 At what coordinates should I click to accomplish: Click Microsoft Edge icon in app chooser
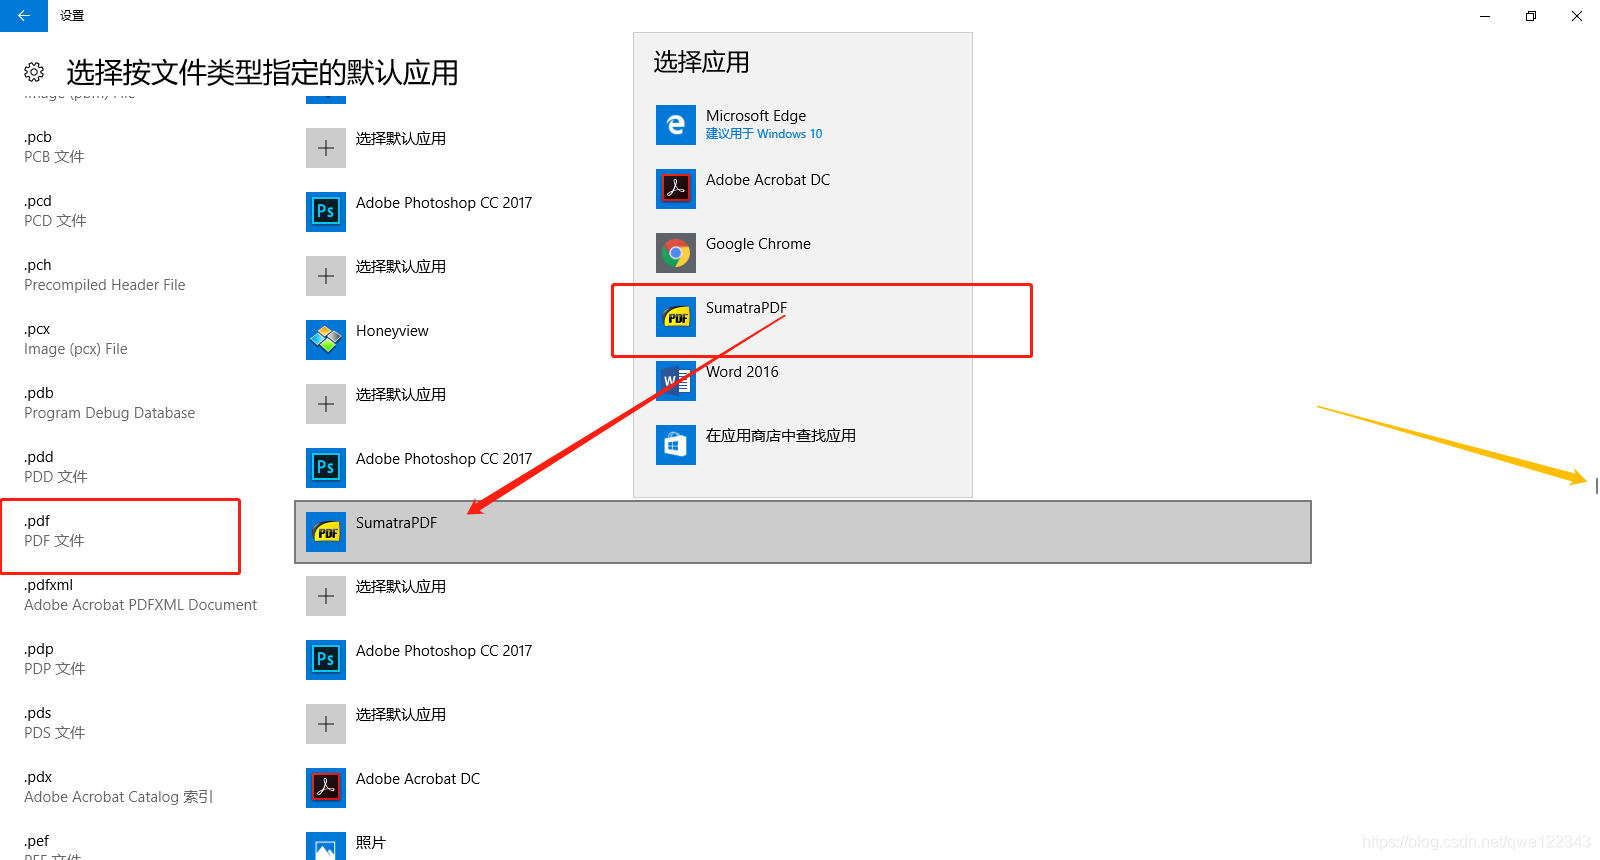pos(676,125)
